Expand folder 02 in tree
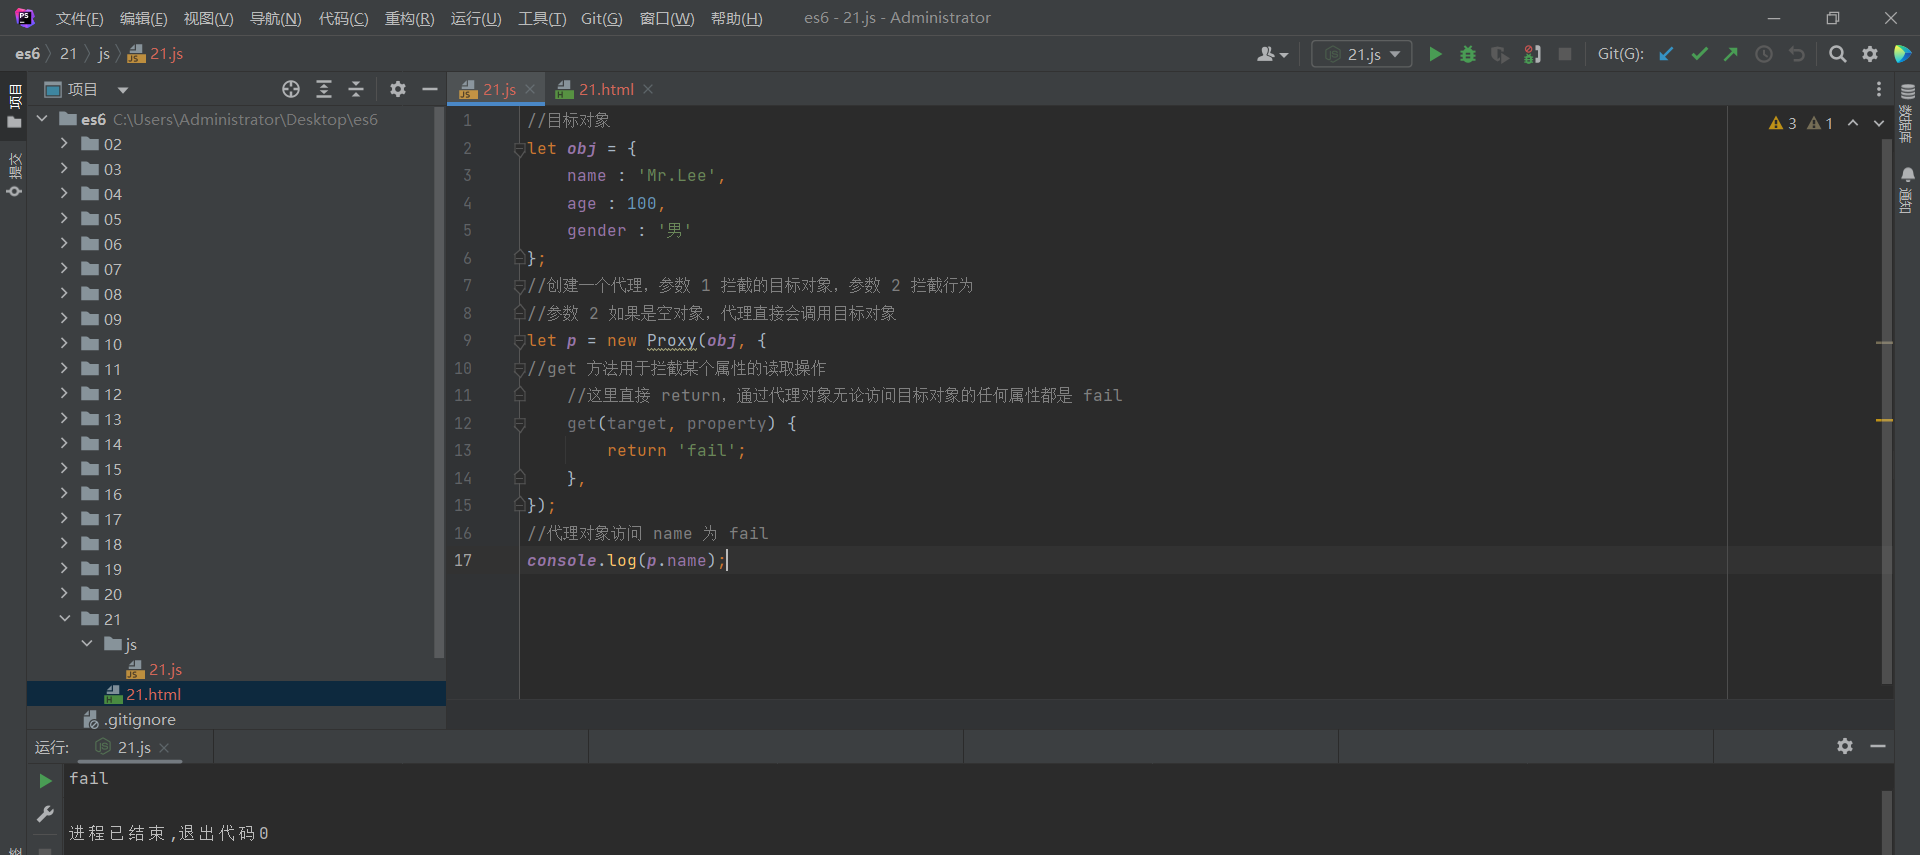This screenshot has height=855, width=1920. click(x=64, y=143)
